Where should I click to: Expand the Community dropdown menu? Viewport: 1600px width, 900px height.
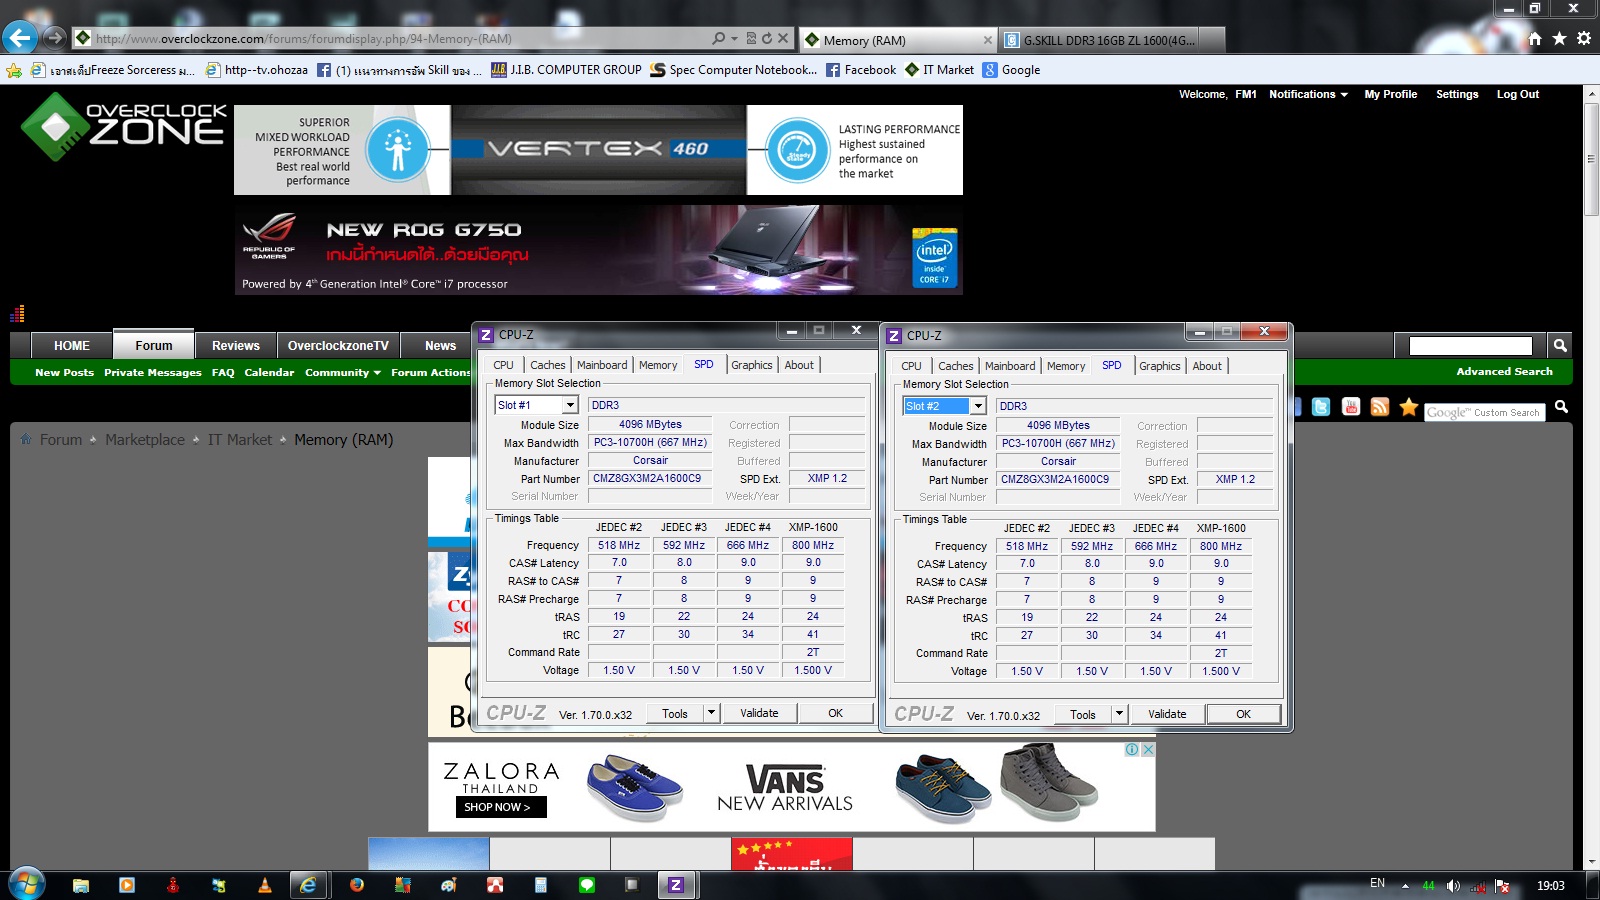pyautogui.click(x=343, y=373)
